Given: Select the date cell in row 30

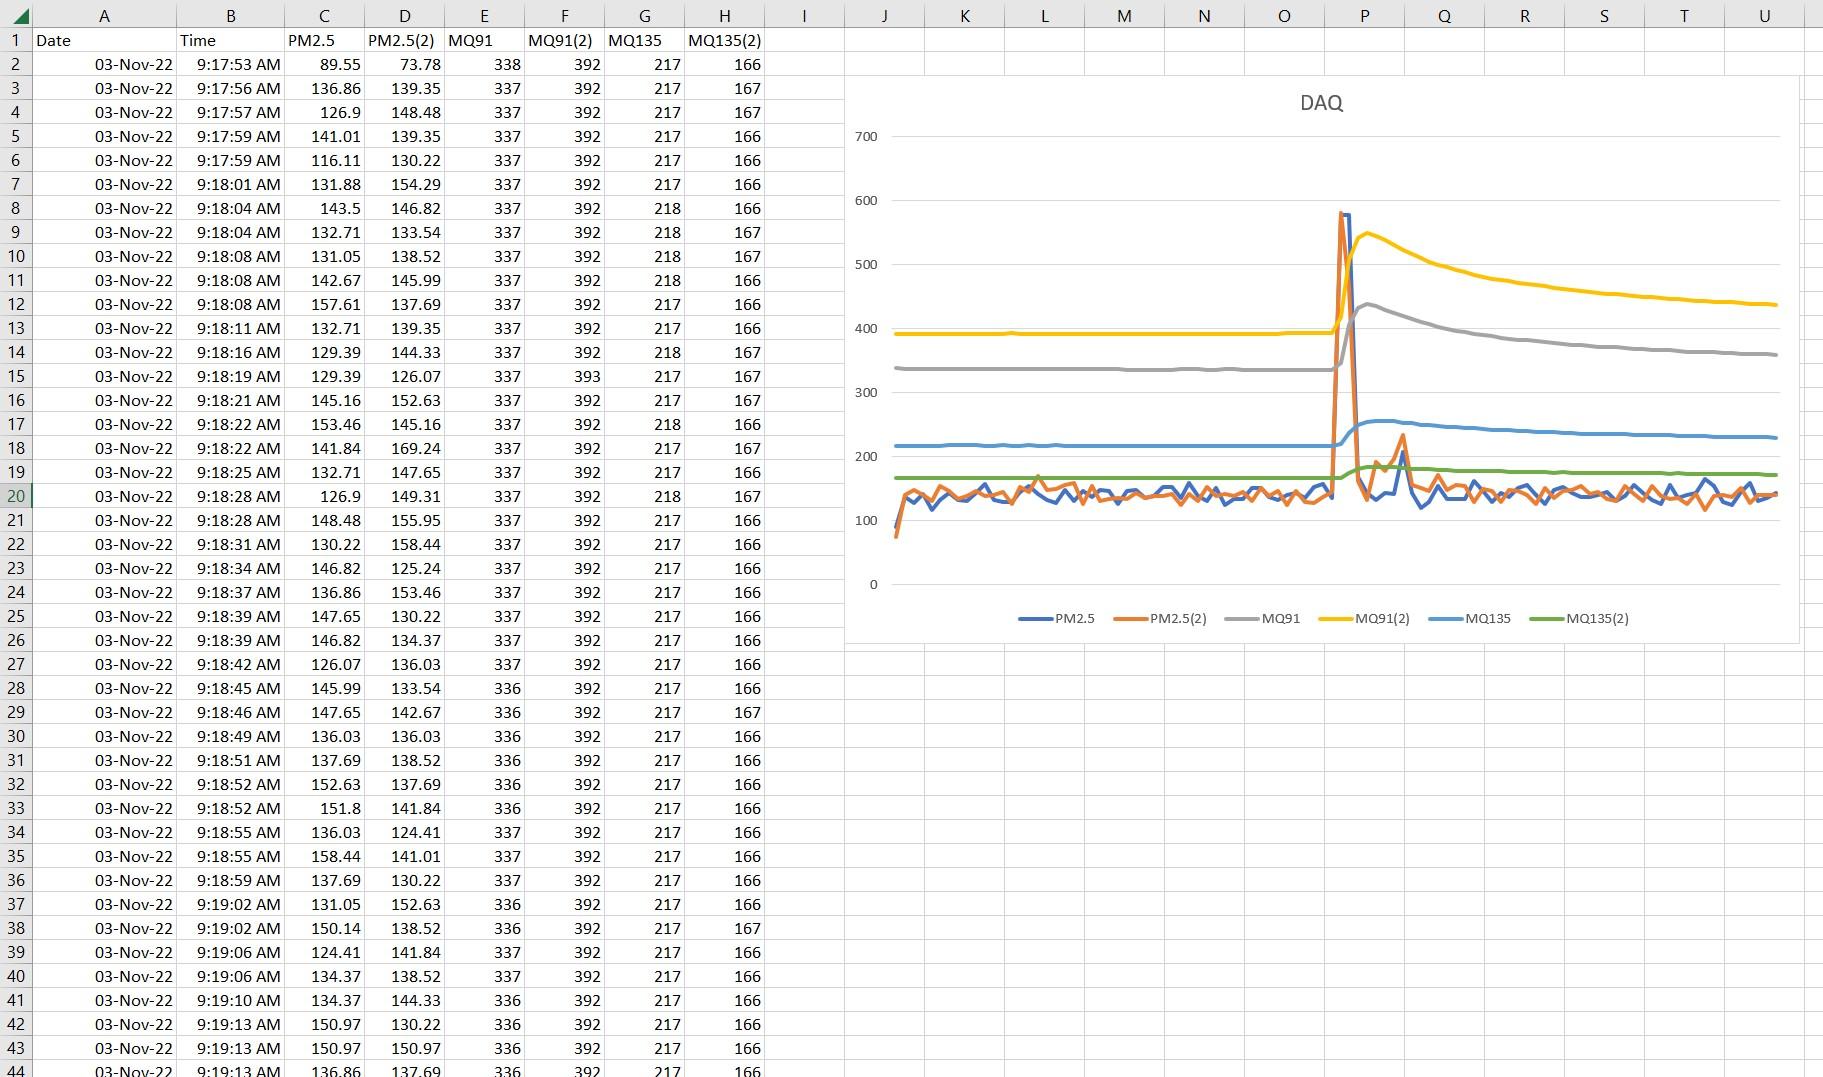Looking at the screenshot, I should [x=104, y=736].
